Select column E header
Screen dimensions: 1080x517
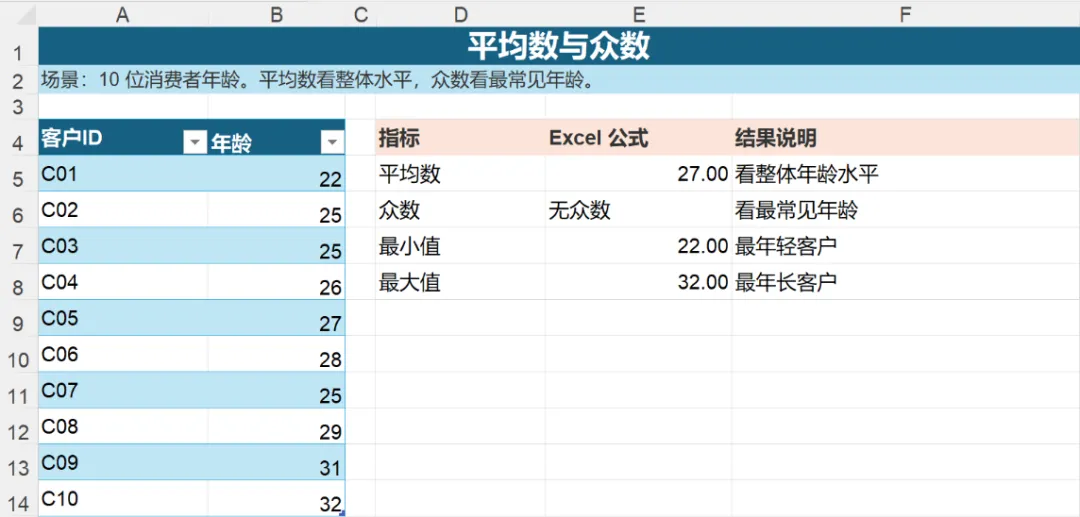(x=638, y=14)
